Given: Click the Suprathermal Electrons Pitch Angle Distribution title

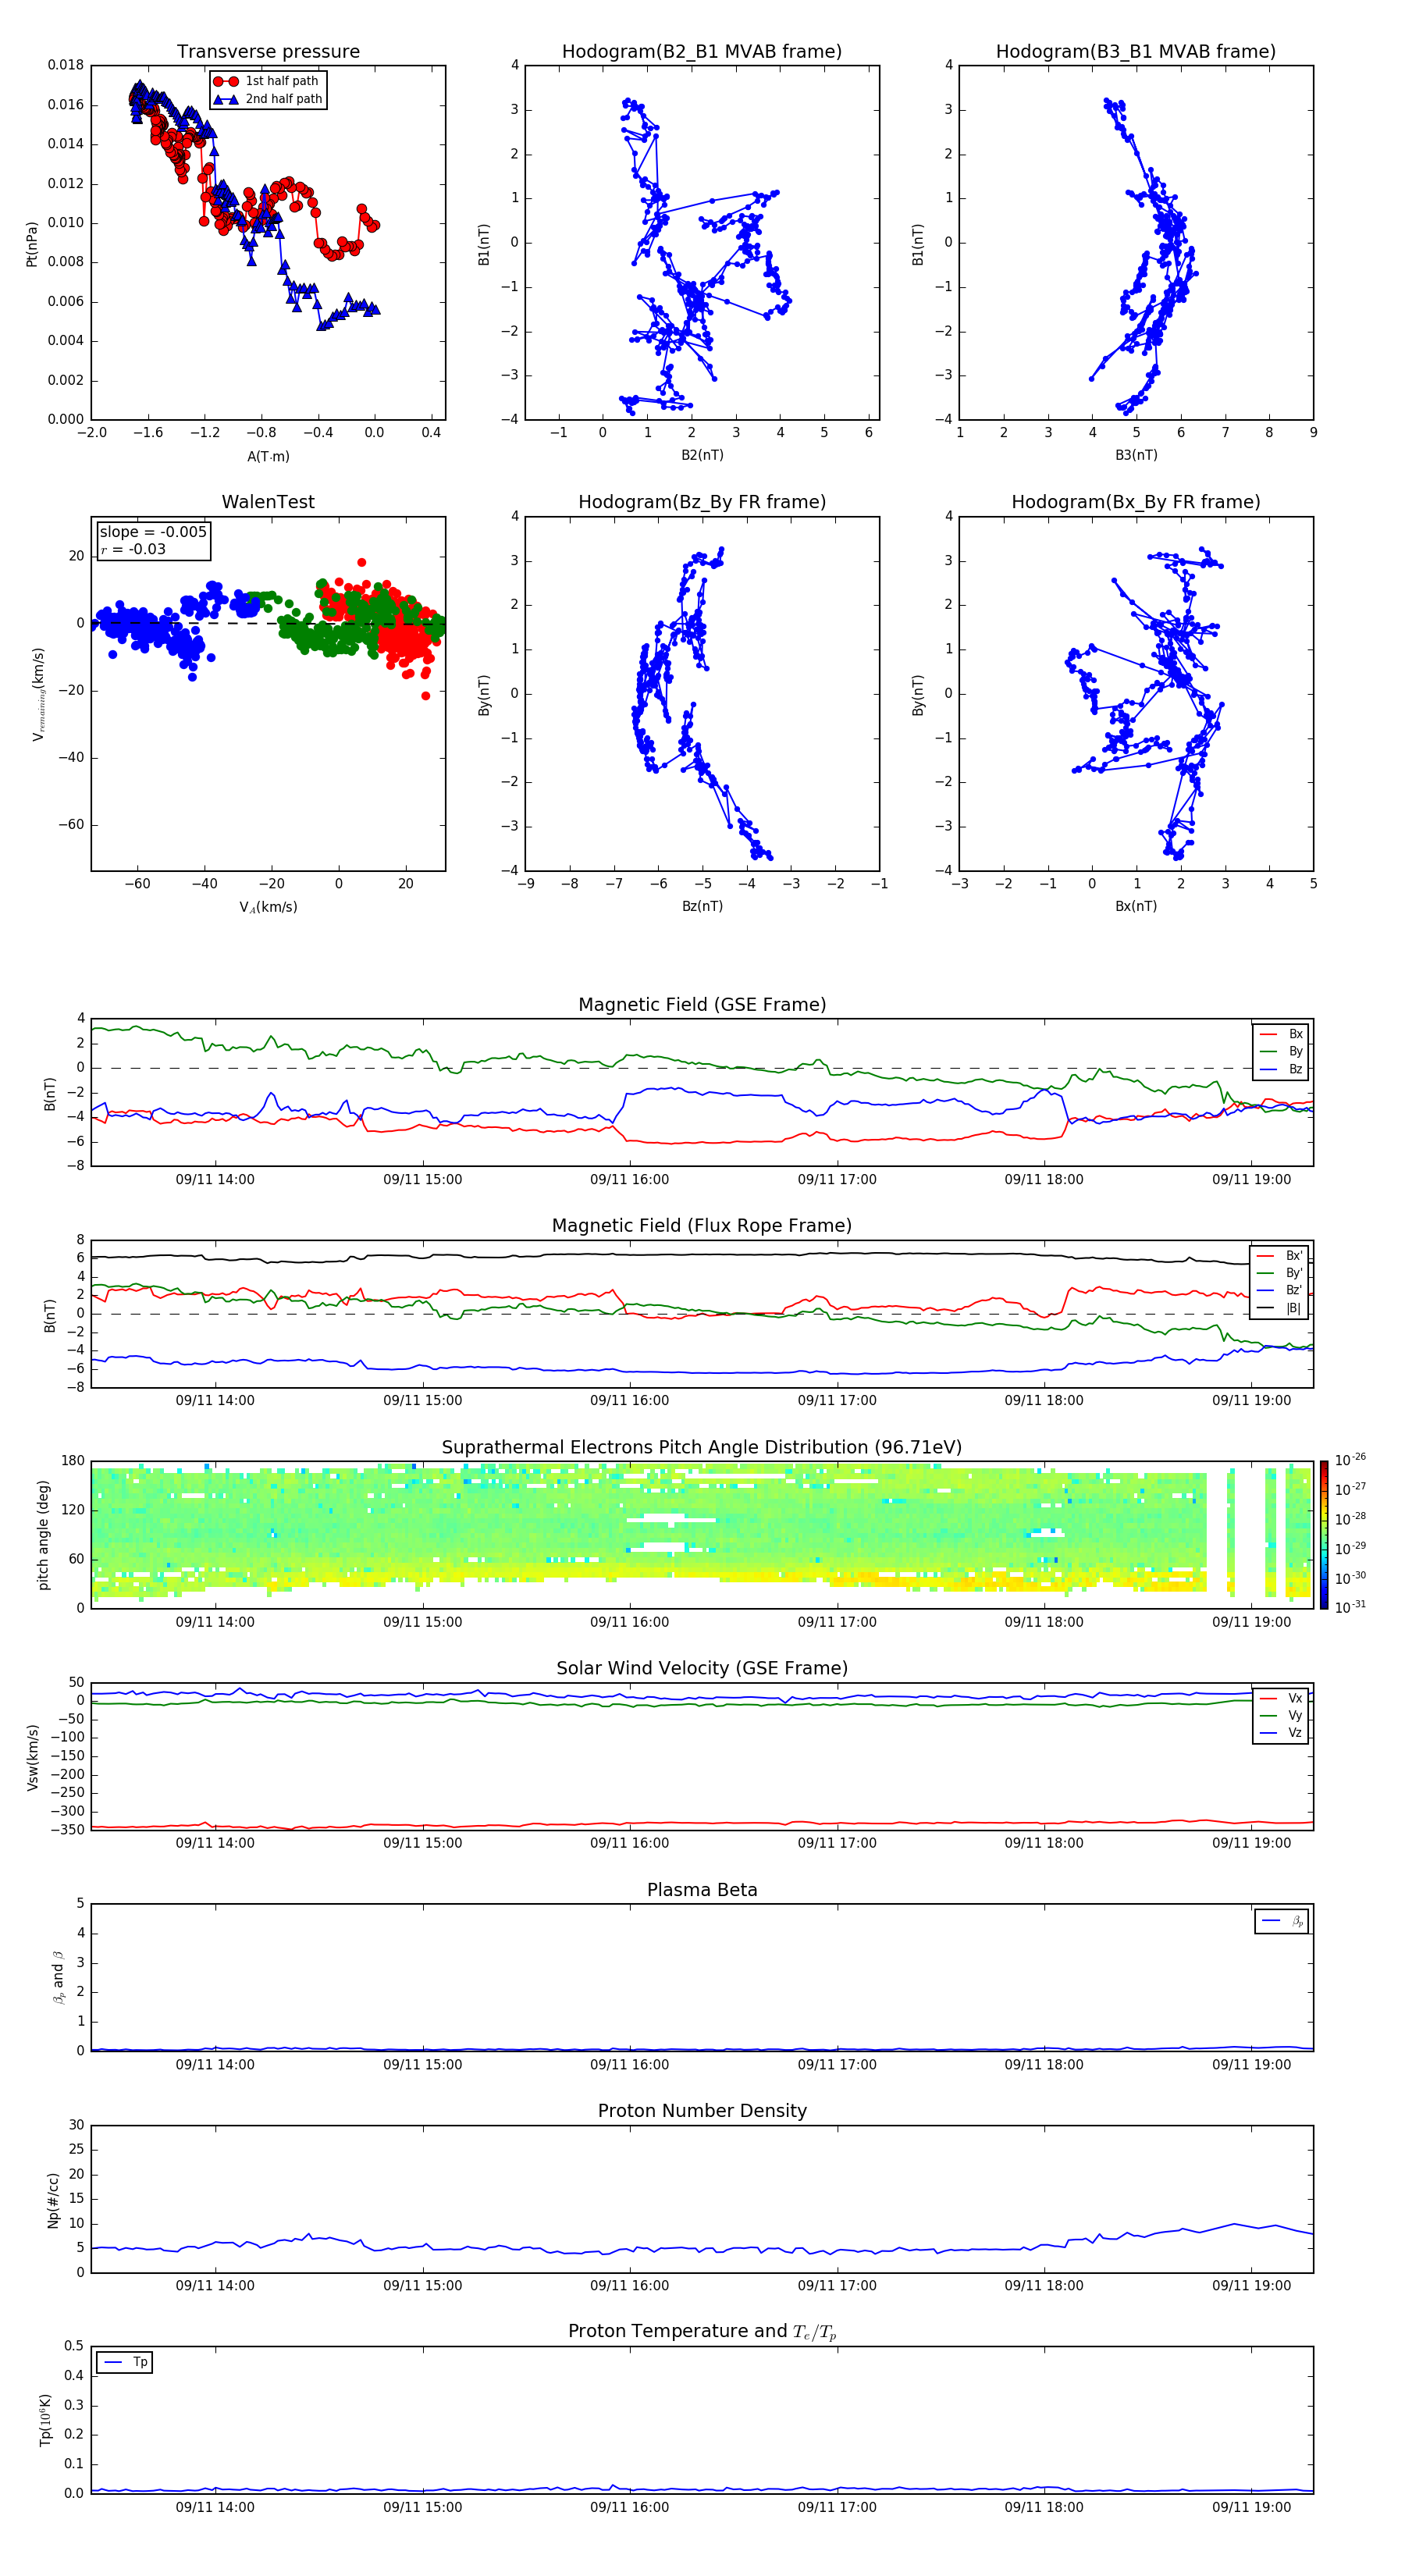Looking at the screenshot, I should coord(702,1448).
